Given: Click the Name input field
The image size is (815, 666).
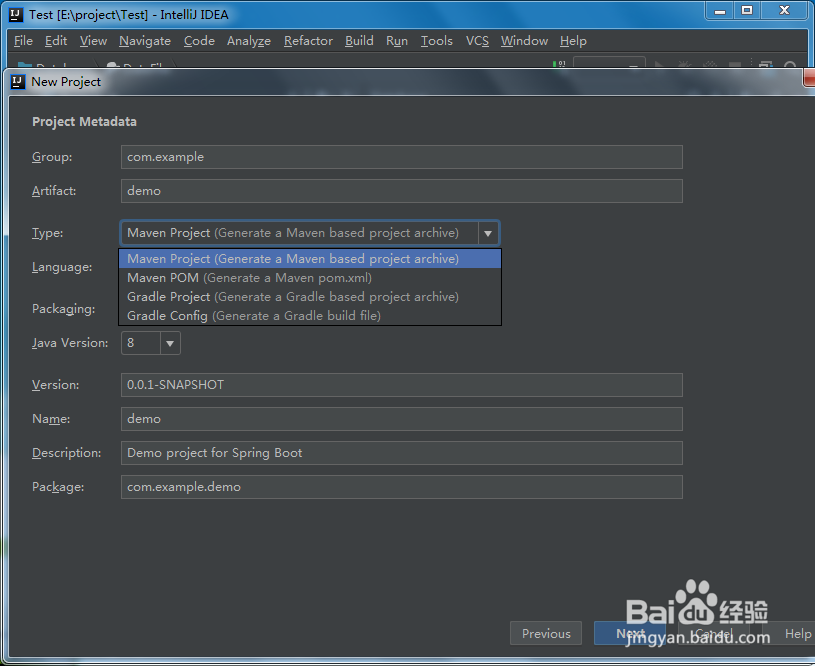Looking at the screenshot, I should click(402, 419).
